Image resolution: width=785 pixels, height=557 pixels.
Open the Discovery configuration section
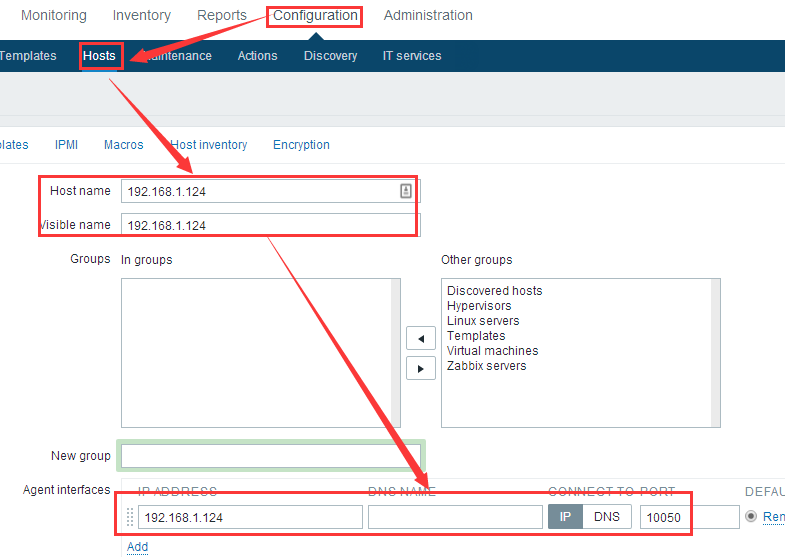tap(330, 56)
